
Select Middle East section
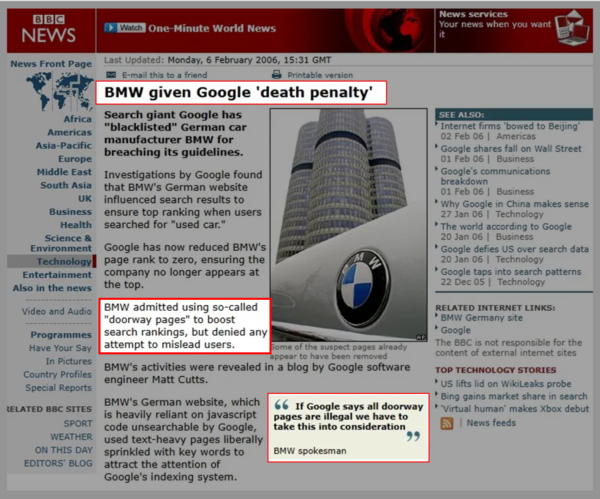(x=64, y=172)
